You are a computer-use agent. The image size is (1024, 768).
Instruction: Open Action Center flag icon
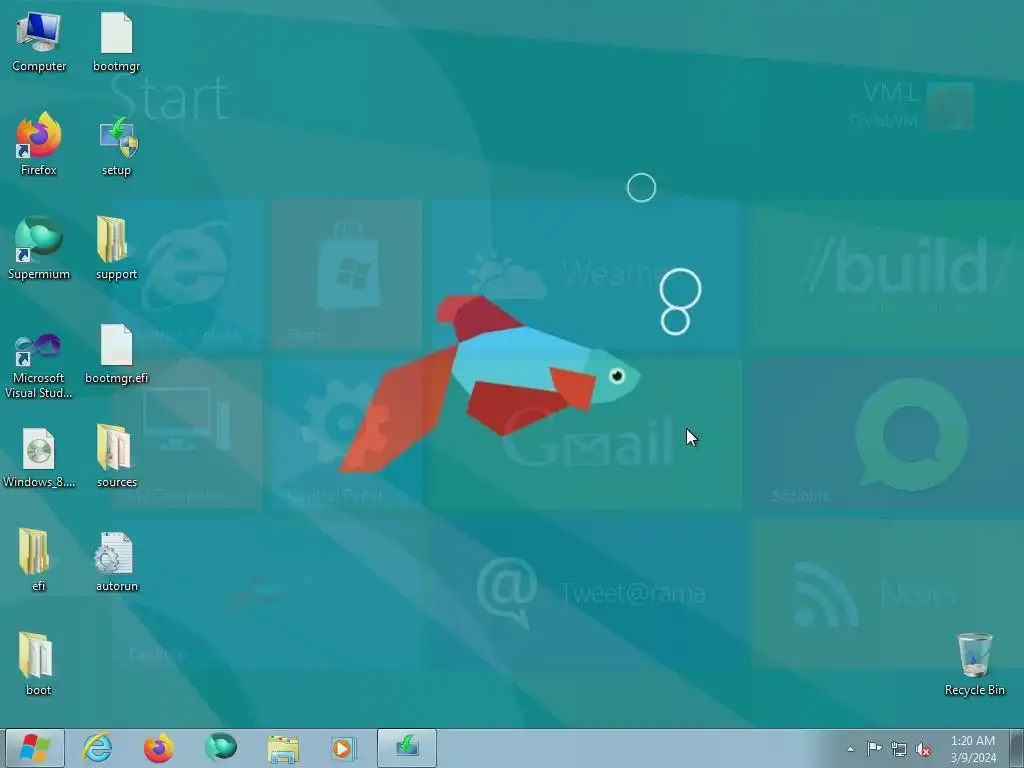tap(874, 749)
